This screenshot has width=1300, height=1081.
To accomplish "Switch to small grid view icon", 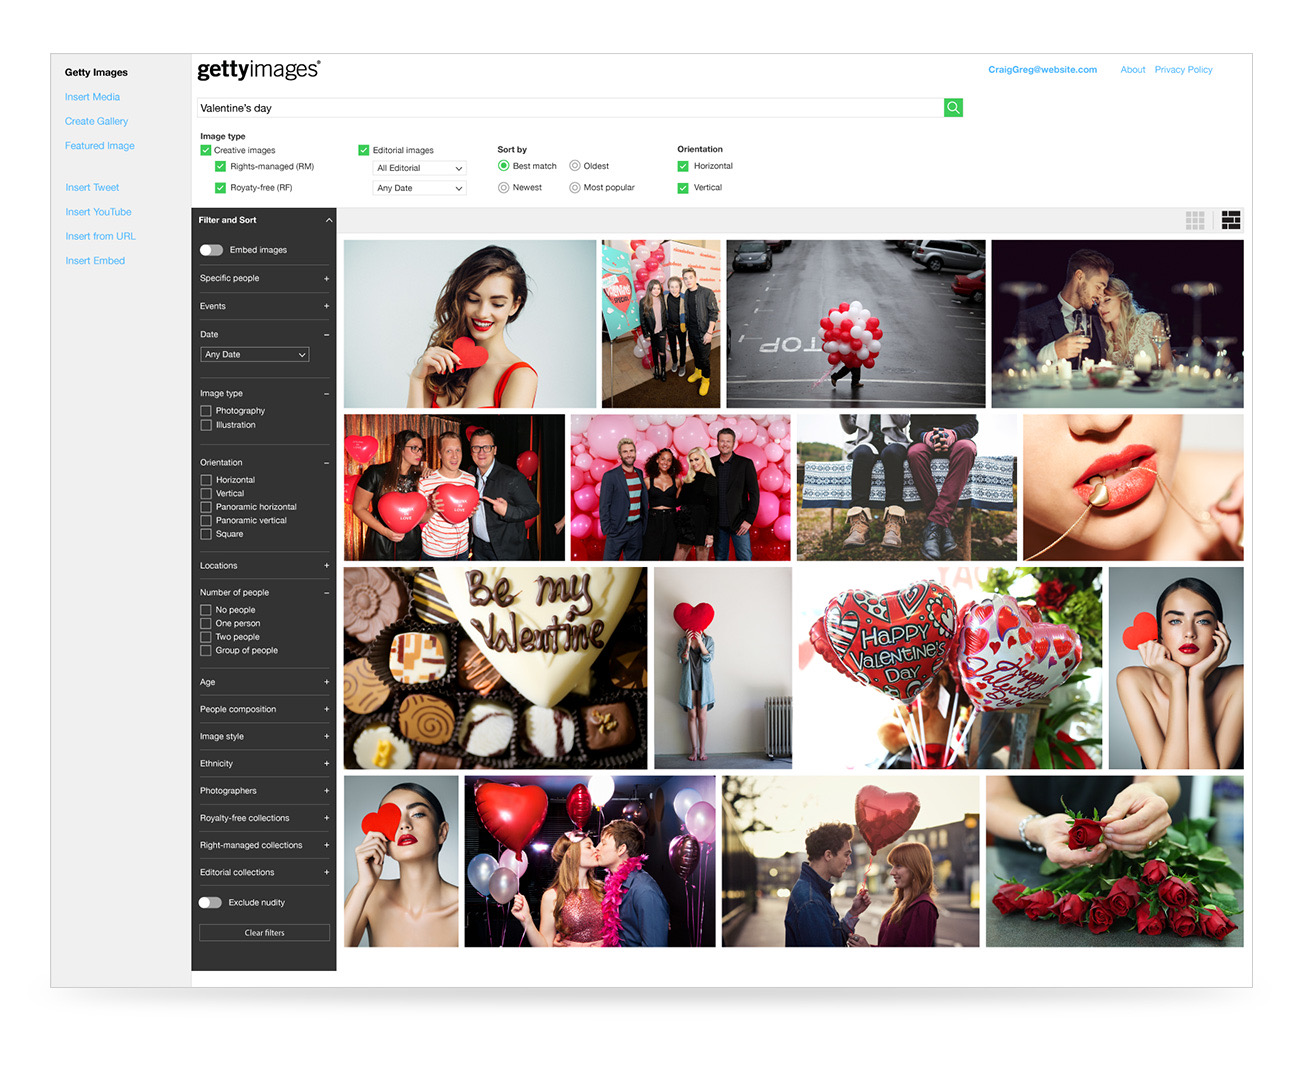I will (1195, 220).
